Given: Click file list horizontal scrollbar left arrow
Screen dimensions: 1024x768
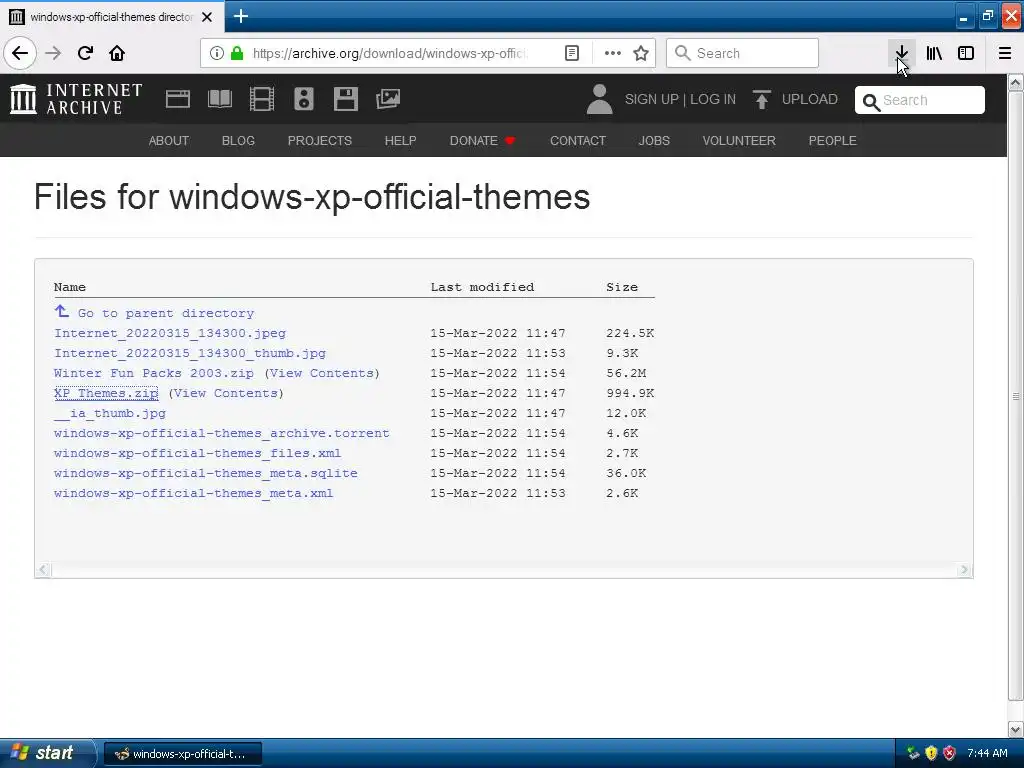Looking at the screenshot, I should pos(43,569).
